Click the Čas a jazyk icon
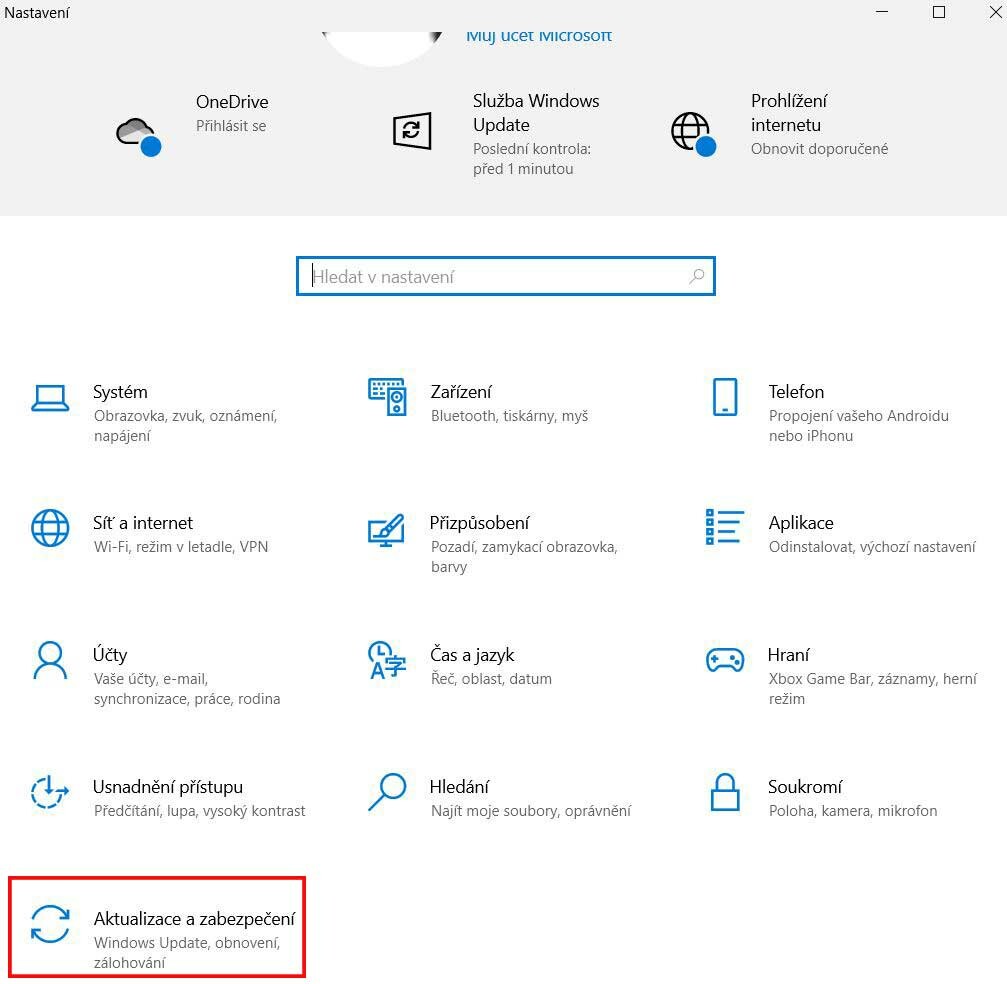 (387, 660)
